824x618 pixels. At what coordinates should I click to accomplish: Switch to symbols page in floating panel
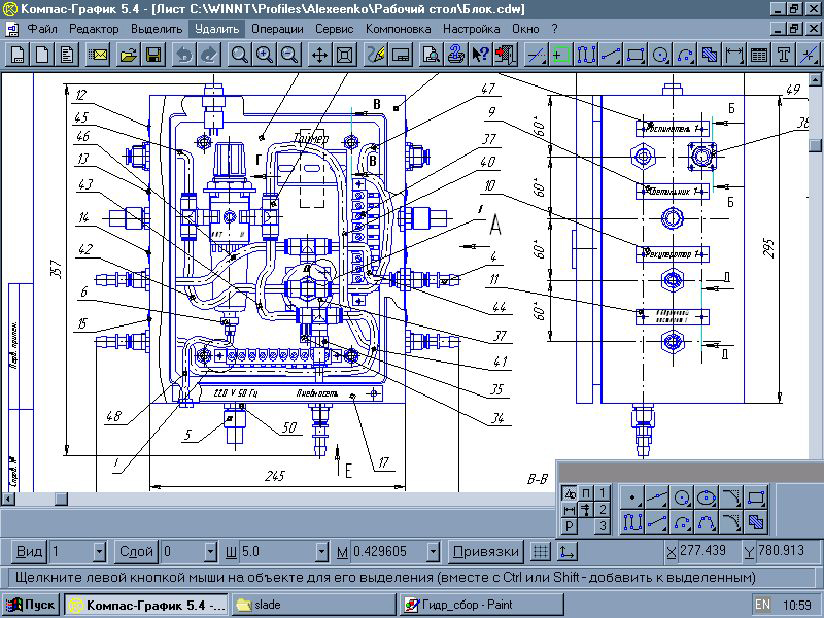(585, 510)
